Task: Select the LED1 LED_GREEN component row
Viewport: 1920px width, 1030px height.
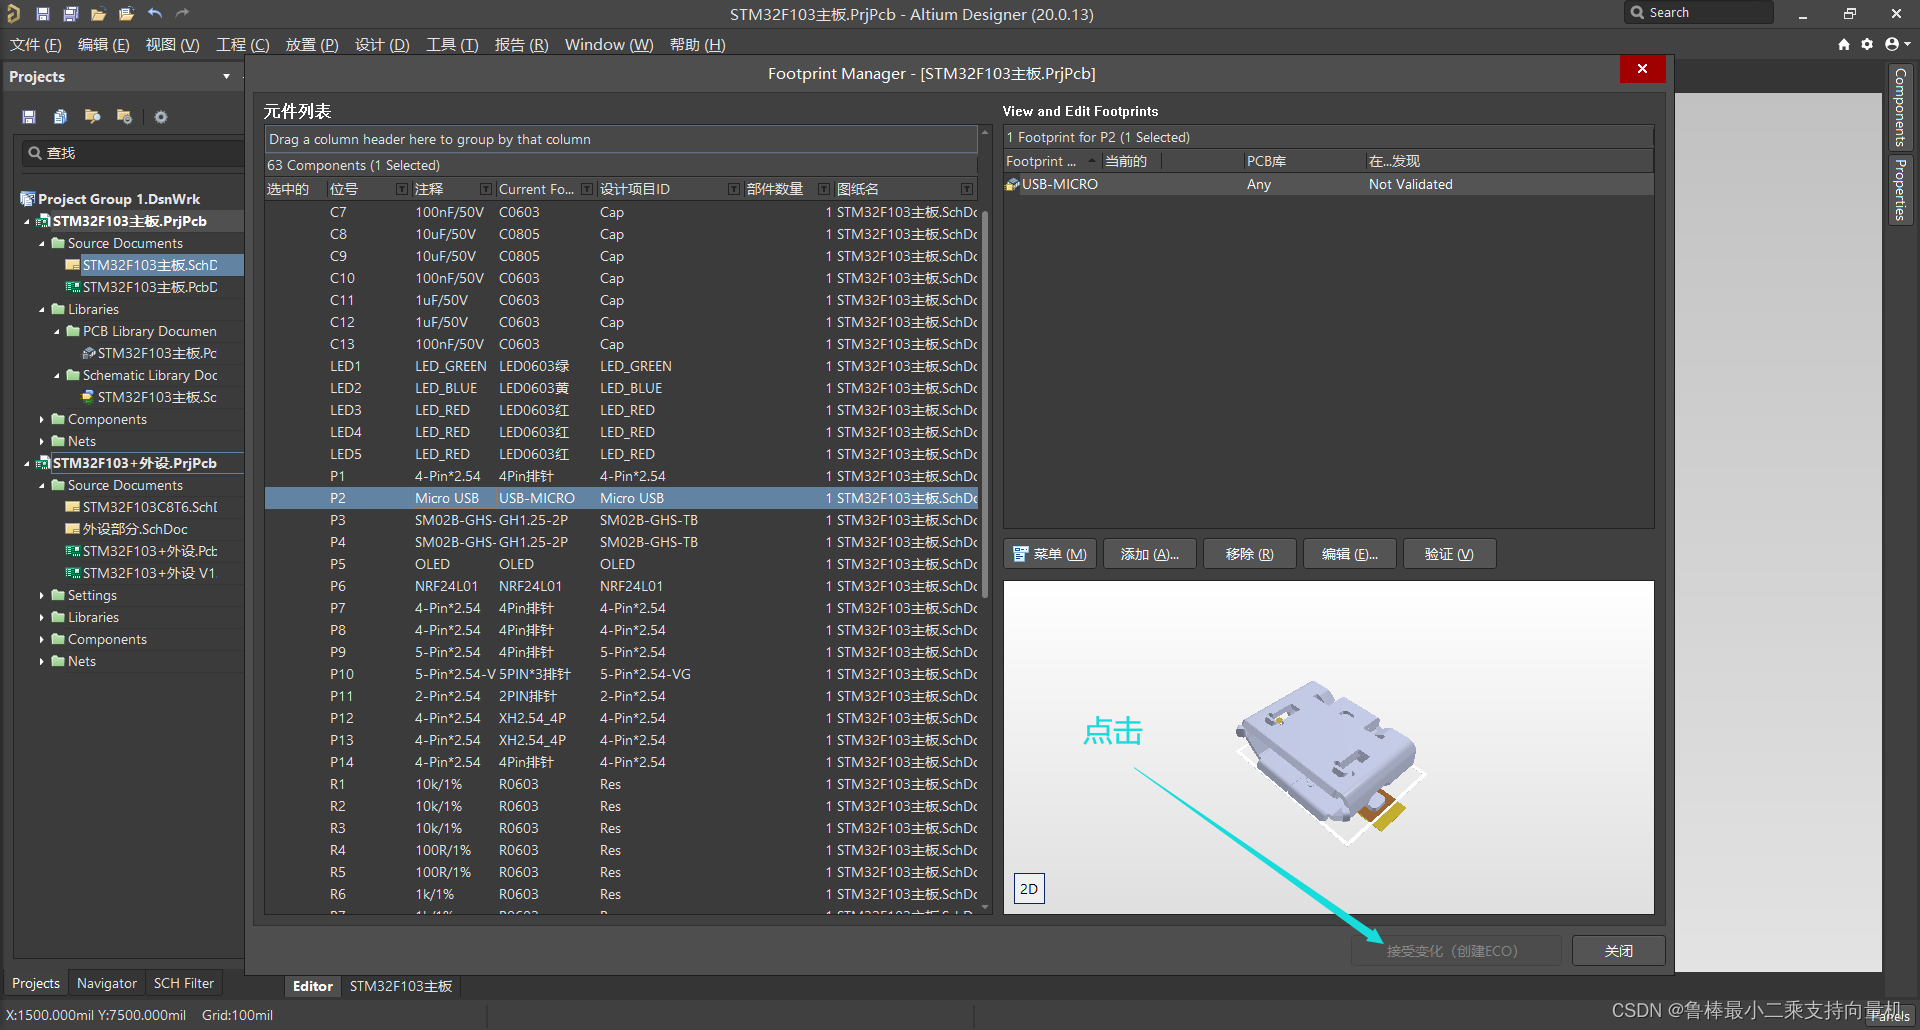Action: [x=621, y=366]
